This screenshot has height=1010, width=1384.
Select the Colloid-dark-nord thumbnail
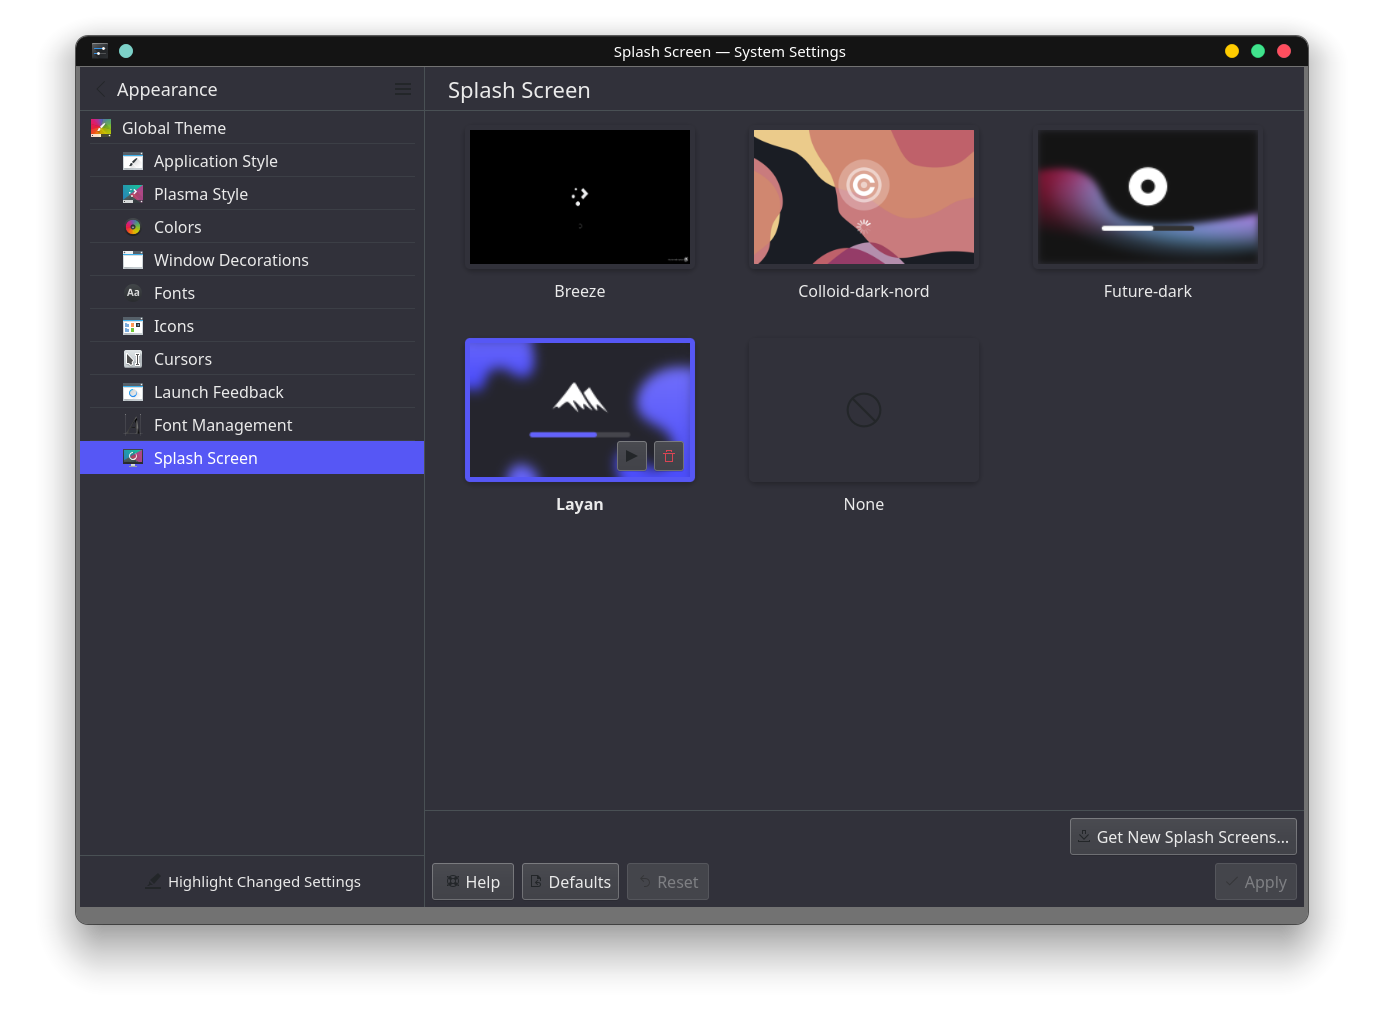click(x=863, y=197)
